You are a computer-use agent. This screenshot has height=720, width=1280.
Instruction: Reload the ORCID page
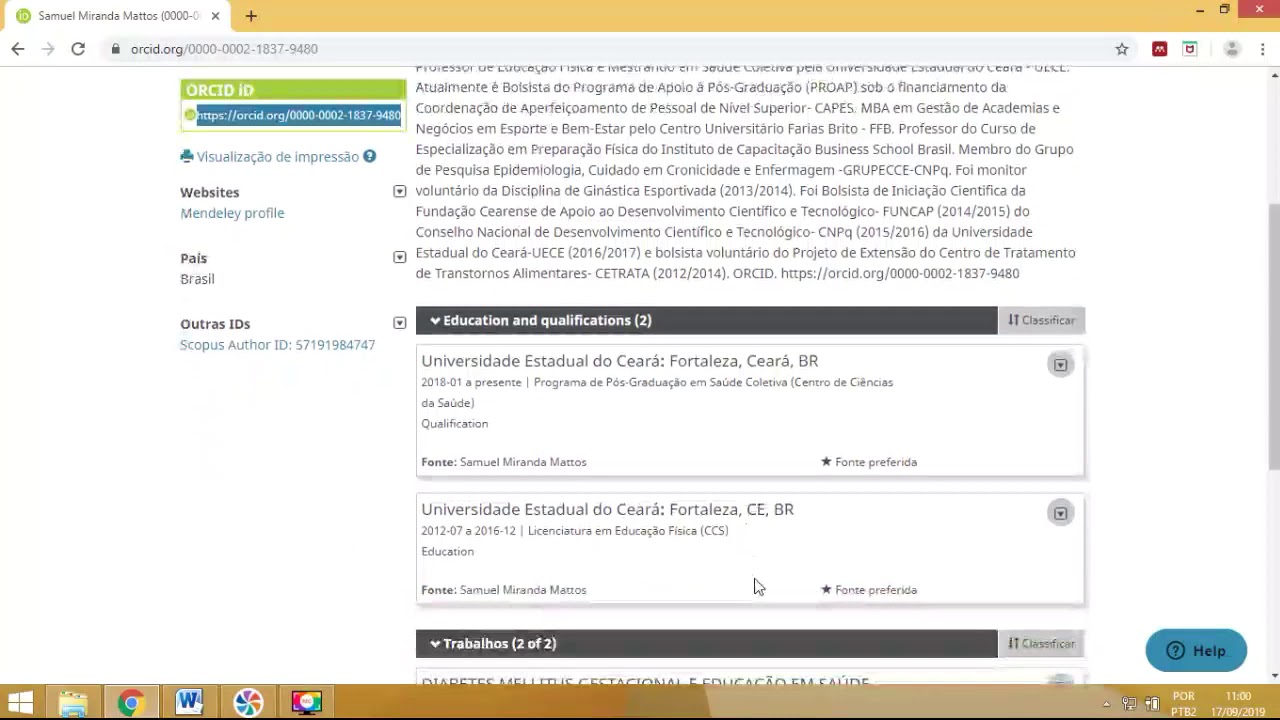(78, 49)
